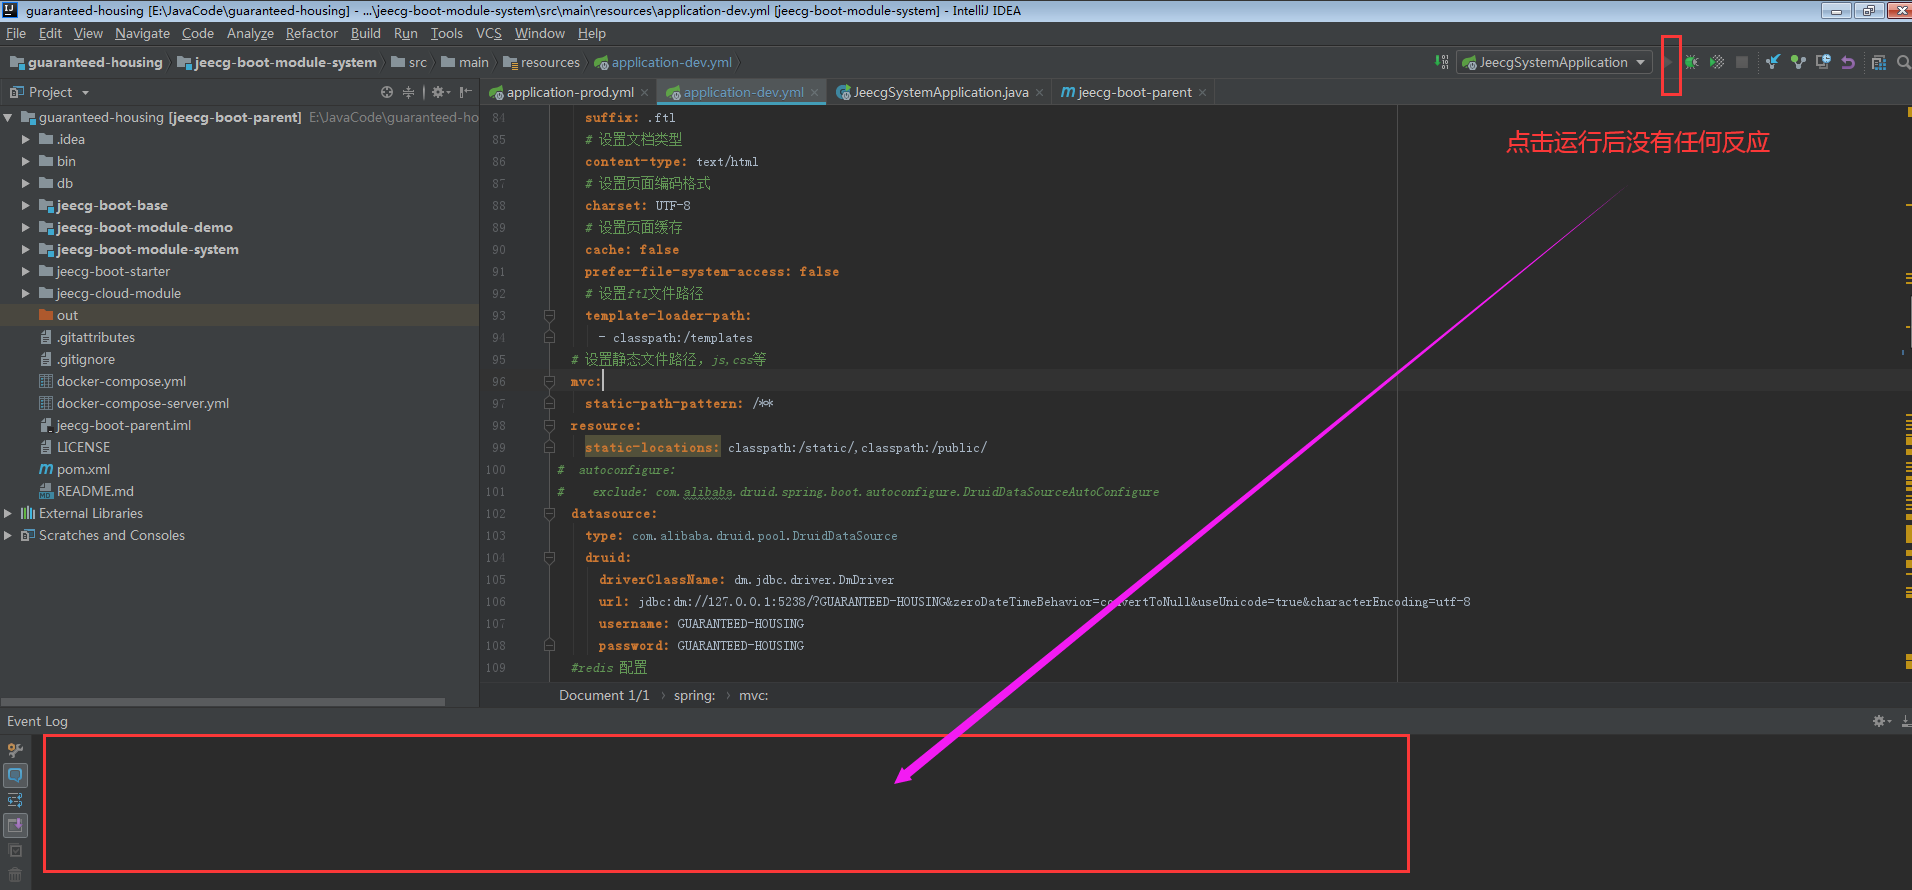Open the VCS menu
Image resolution: width=1912 pixels, height=890 pixels.
coord(489,33)
